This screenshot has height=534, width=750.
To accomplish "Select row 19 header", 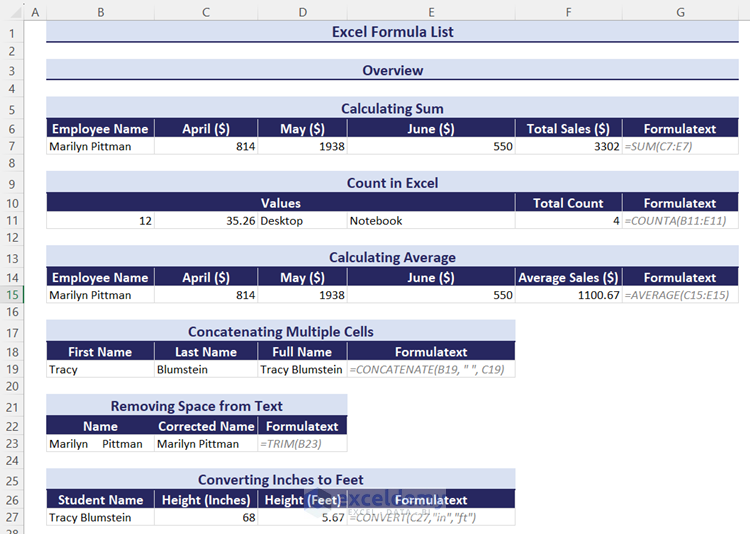I will click(12, 369).
